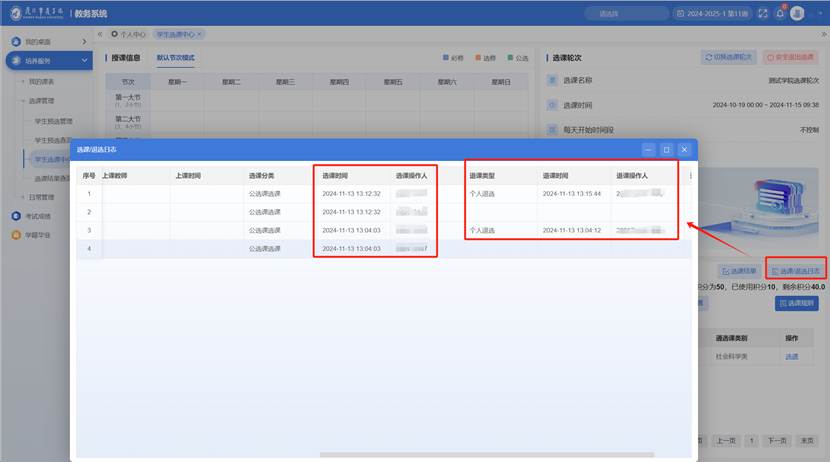830x462 pixels.
Task: Maximize the 选课/退选日志 dialog
Action: (666, 149)
